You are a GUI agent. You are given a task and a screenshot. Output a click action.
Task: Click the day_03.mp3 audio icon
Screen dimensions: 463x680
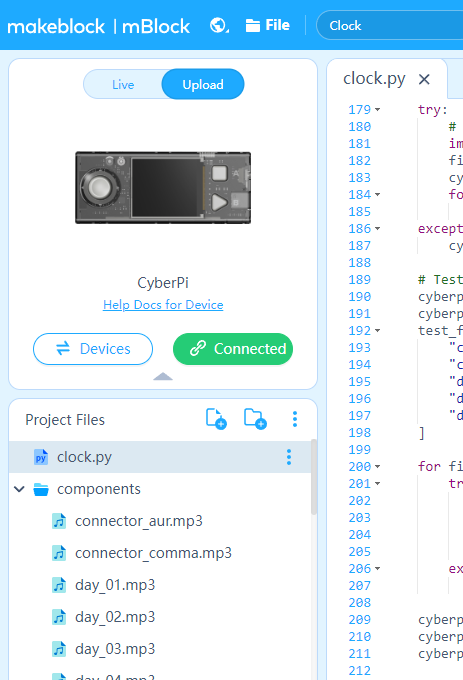(59, 649)
